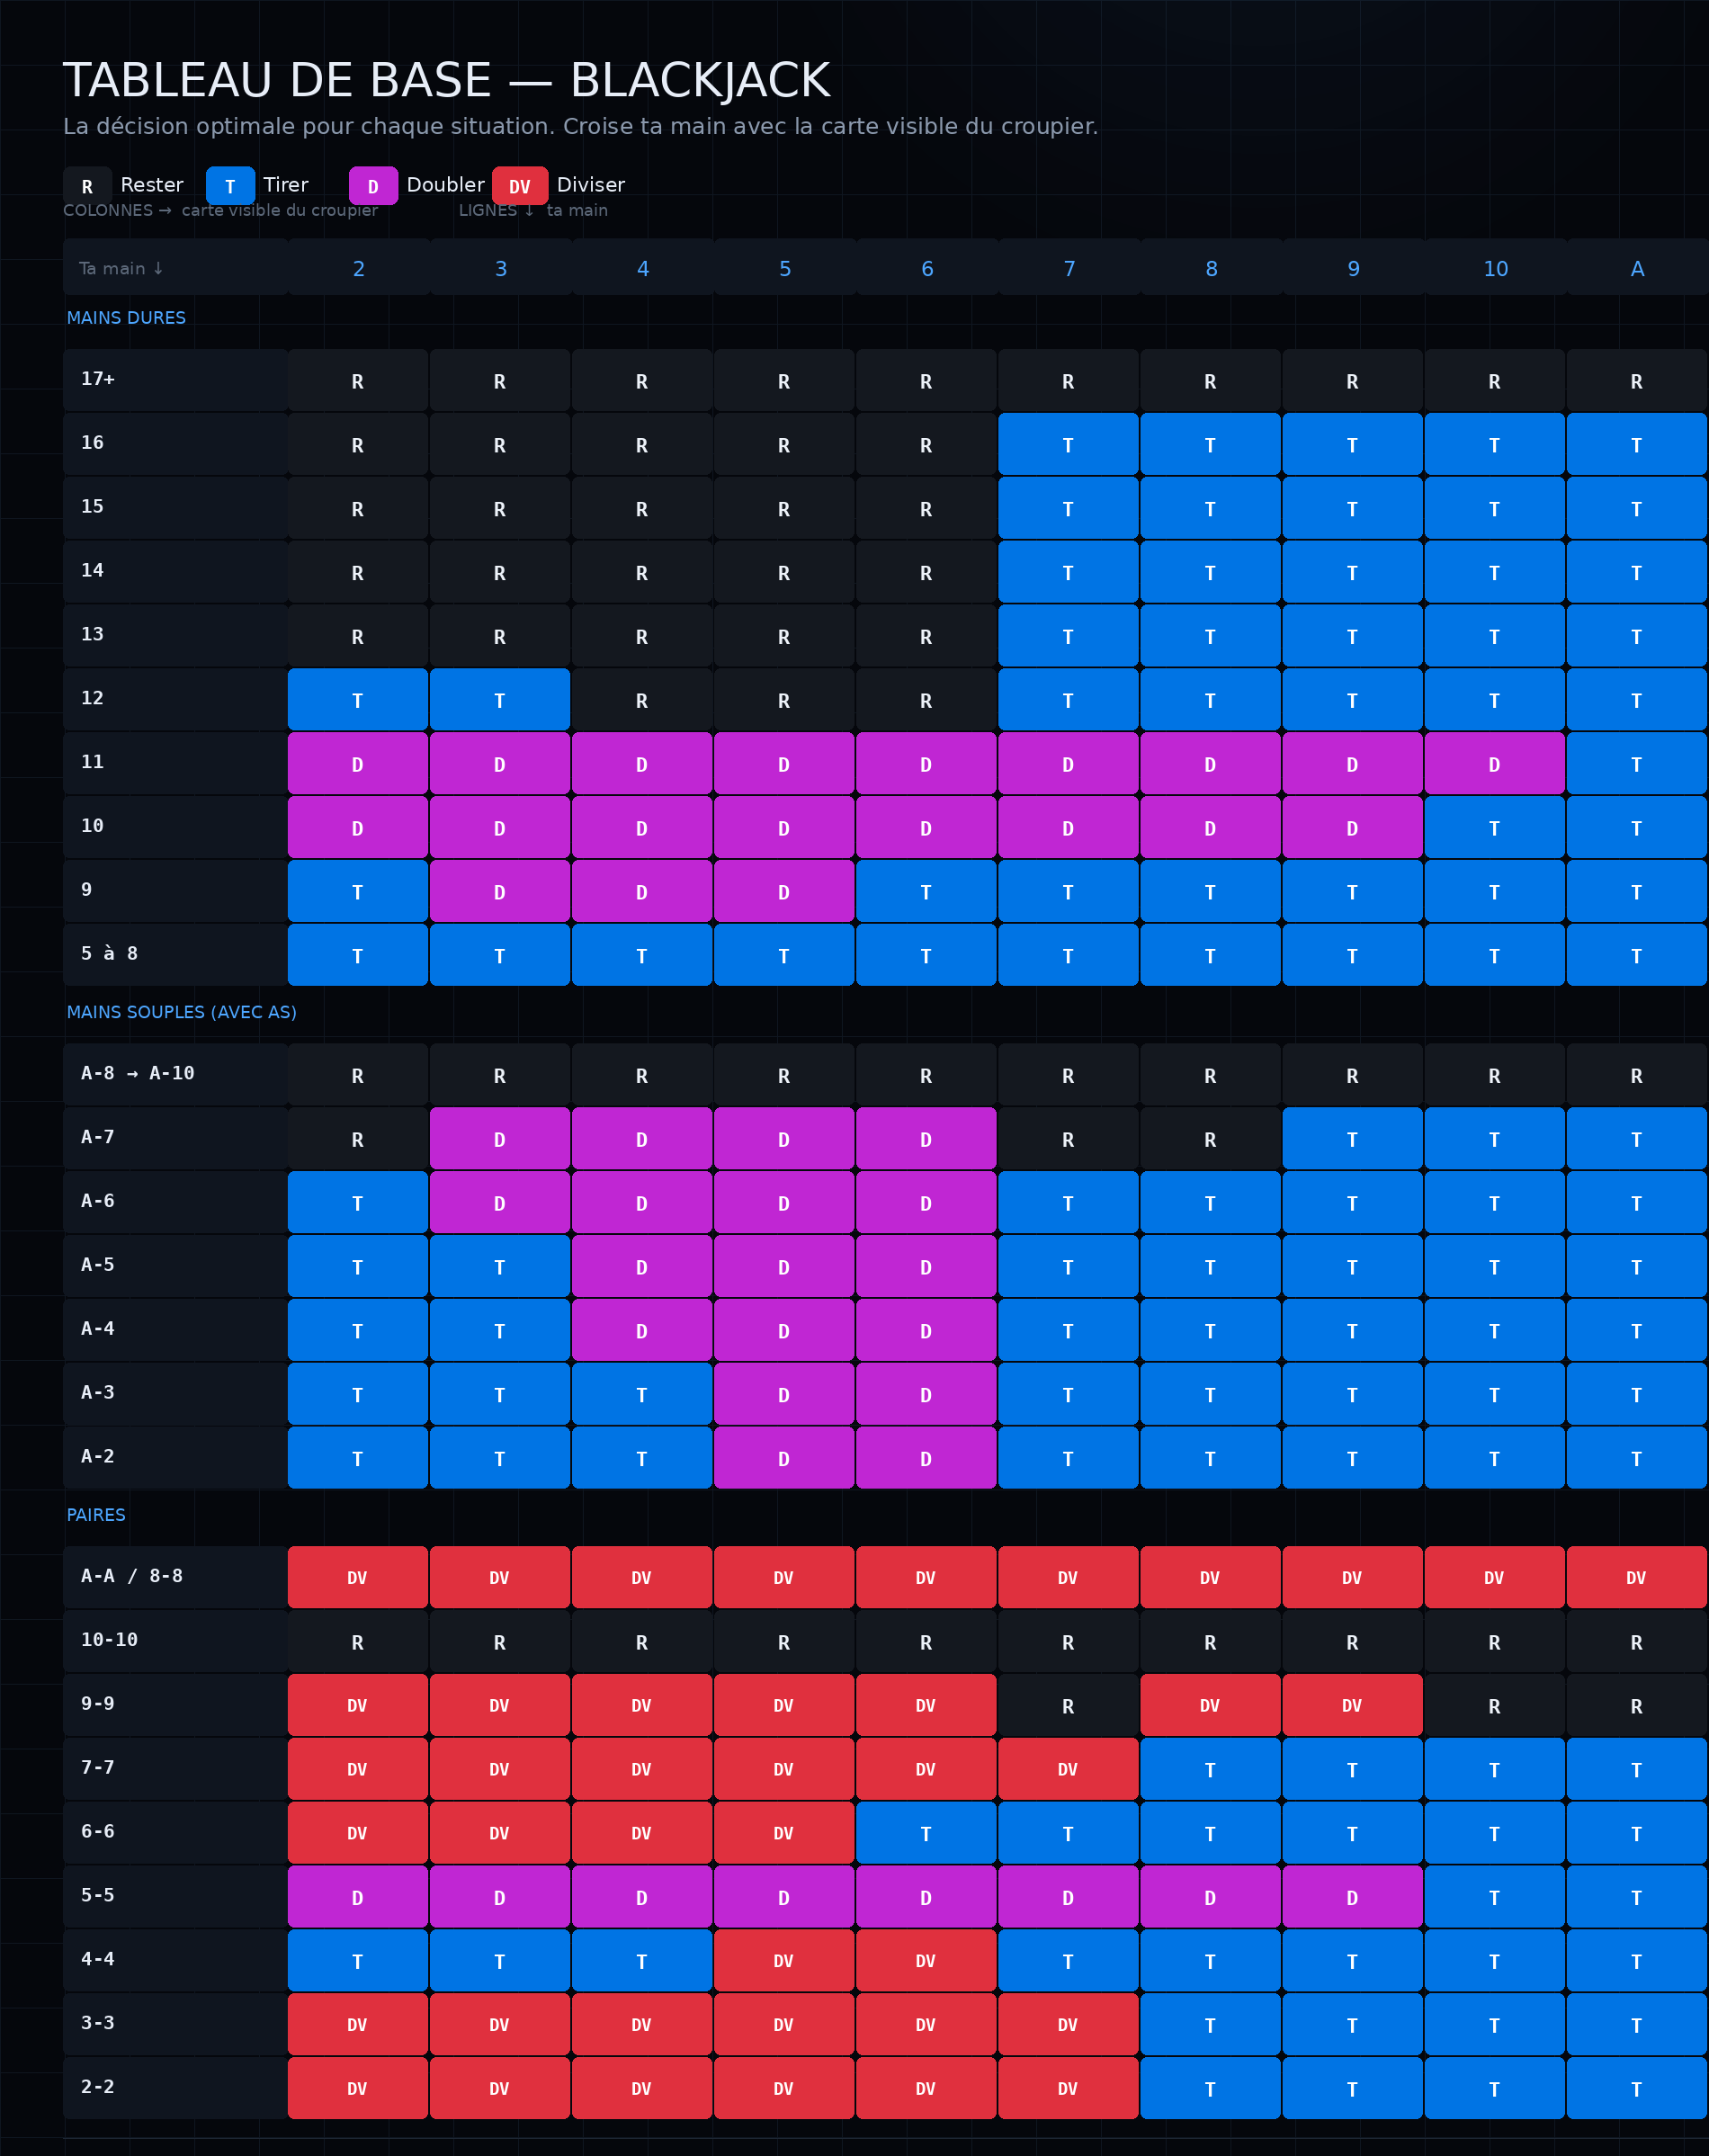
Task: Click the D cell for A-3 against dealer 5
Action: tap(784, 1393)
